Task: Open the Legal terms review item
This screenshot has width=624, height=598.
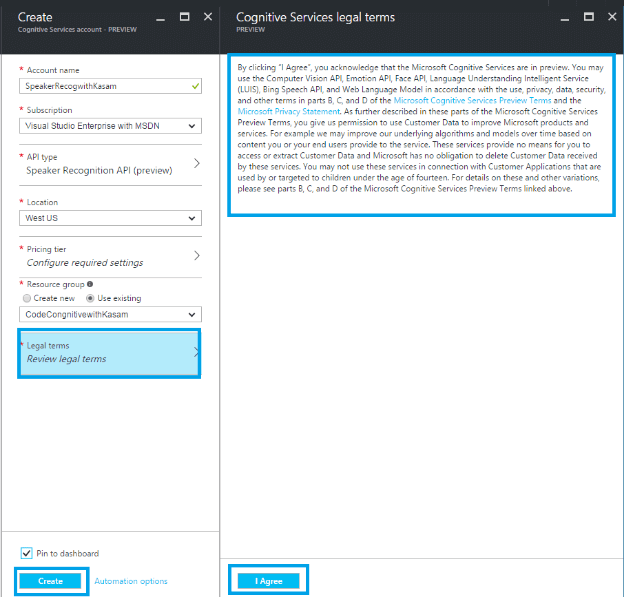Action: click(x=108, y=352)
